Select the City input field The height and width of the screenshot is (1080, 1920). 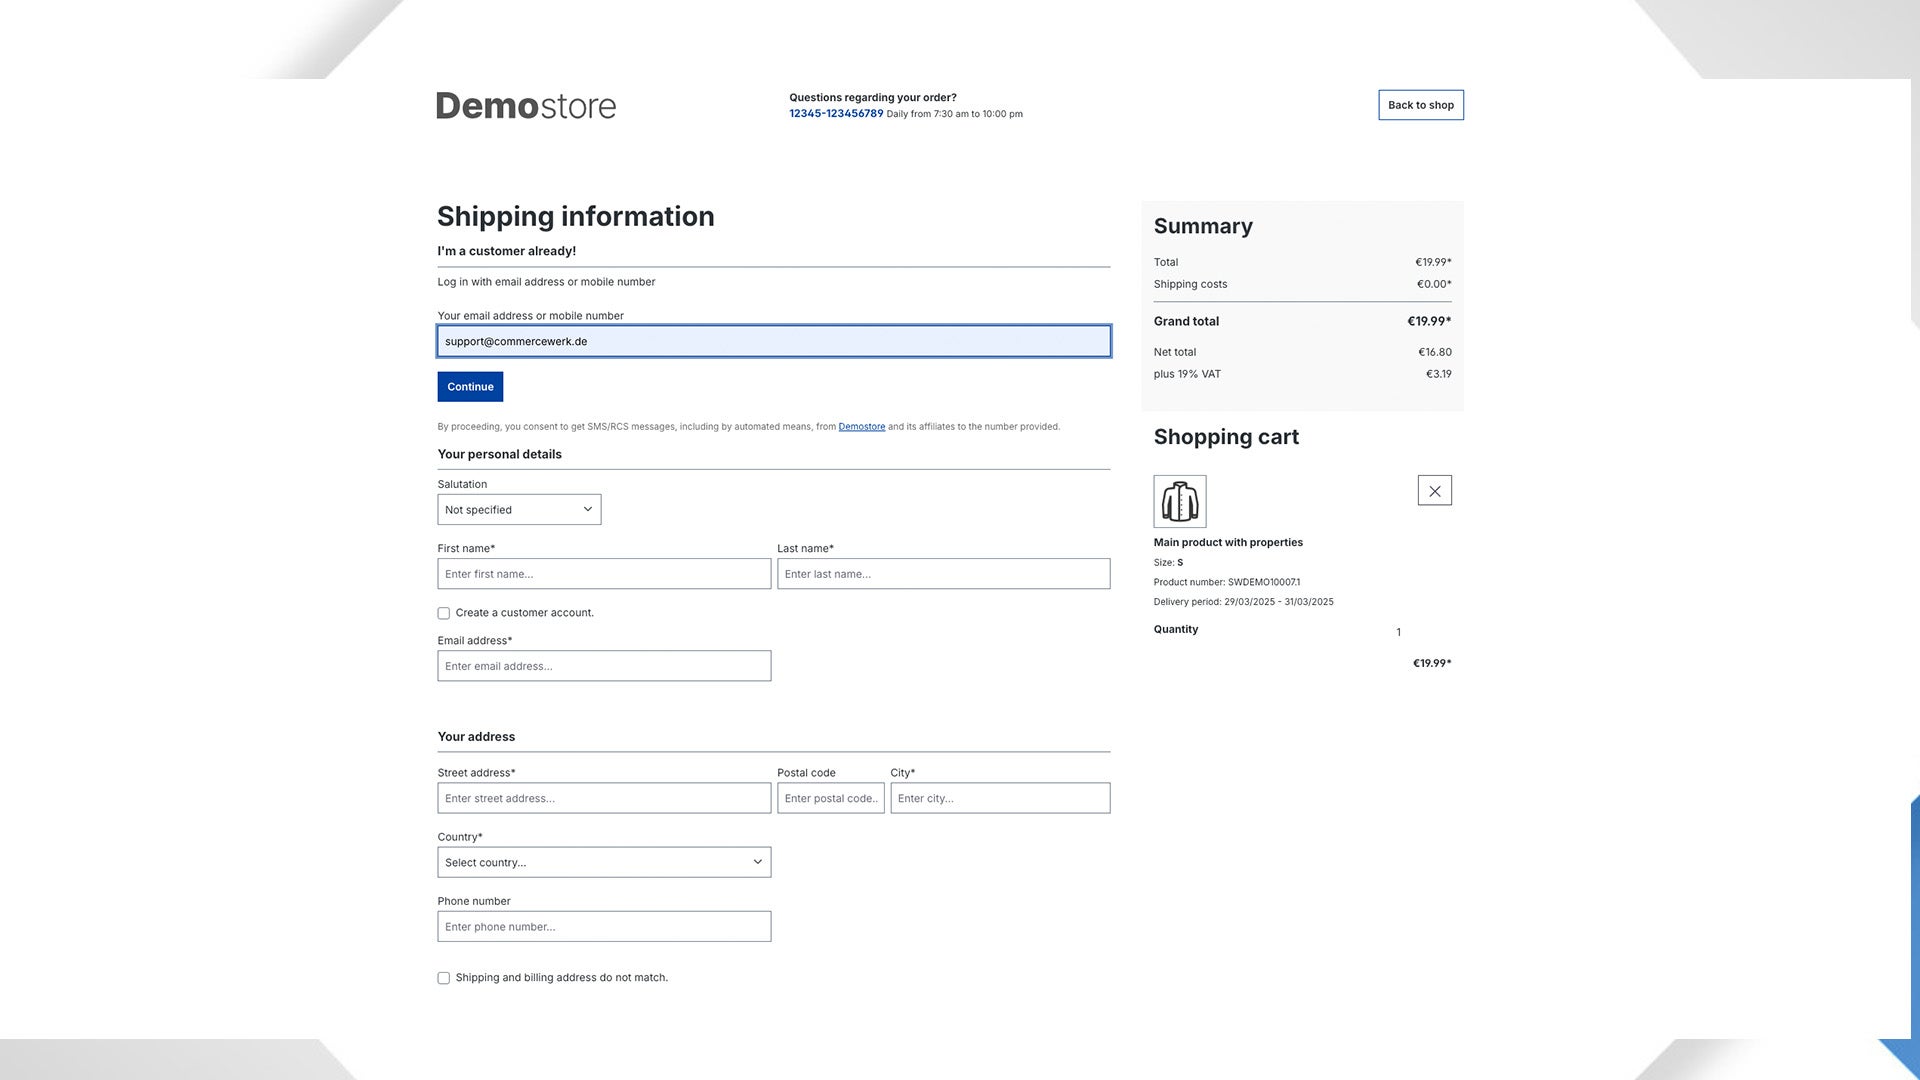1000,798
